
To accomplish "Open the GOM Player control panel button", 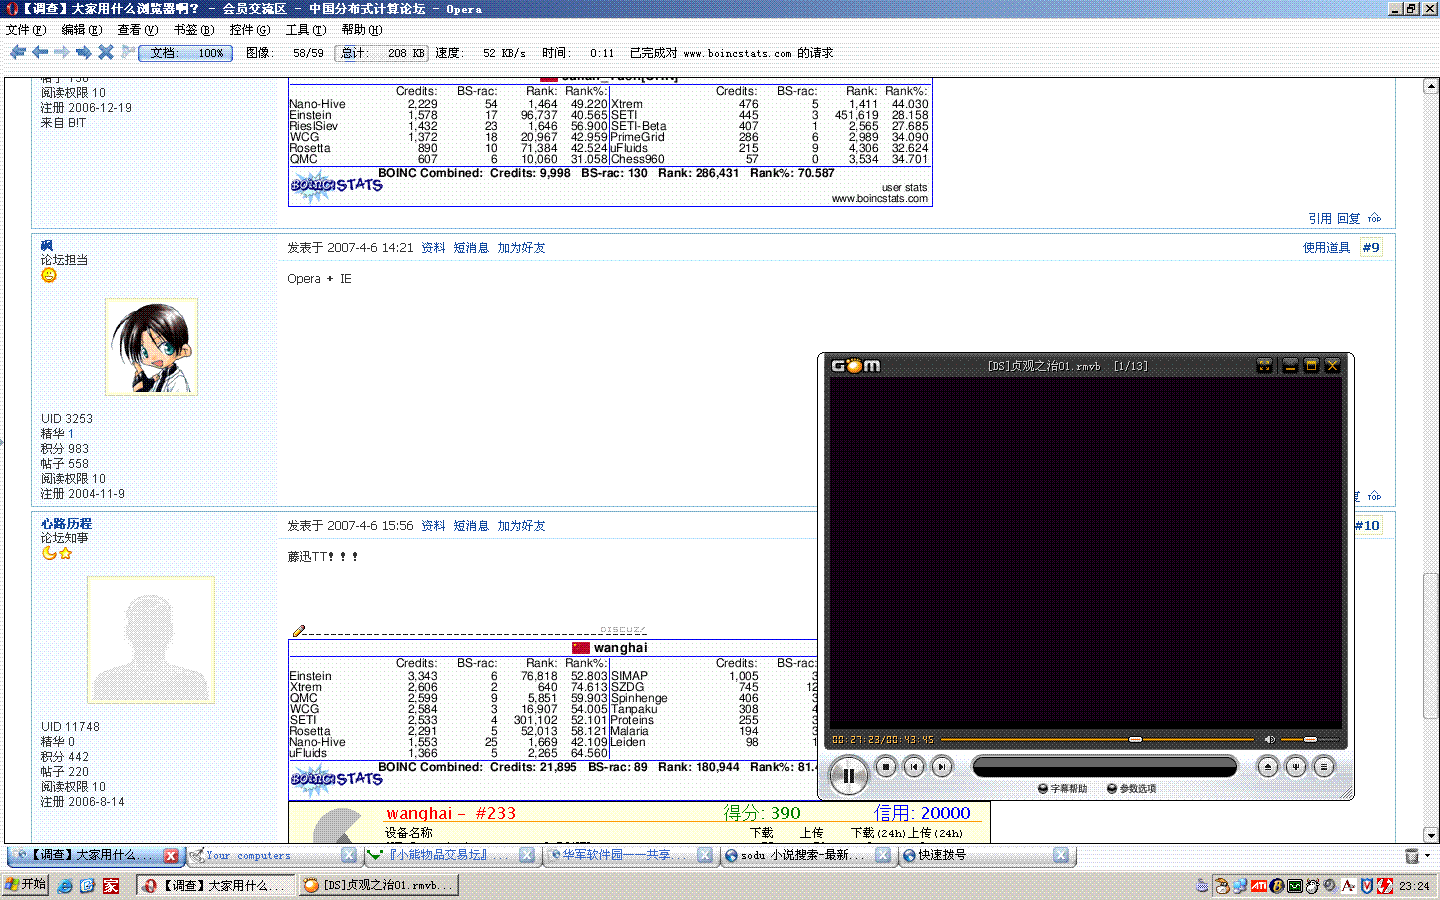I will pyautogui.click(x=1295, y=767).
